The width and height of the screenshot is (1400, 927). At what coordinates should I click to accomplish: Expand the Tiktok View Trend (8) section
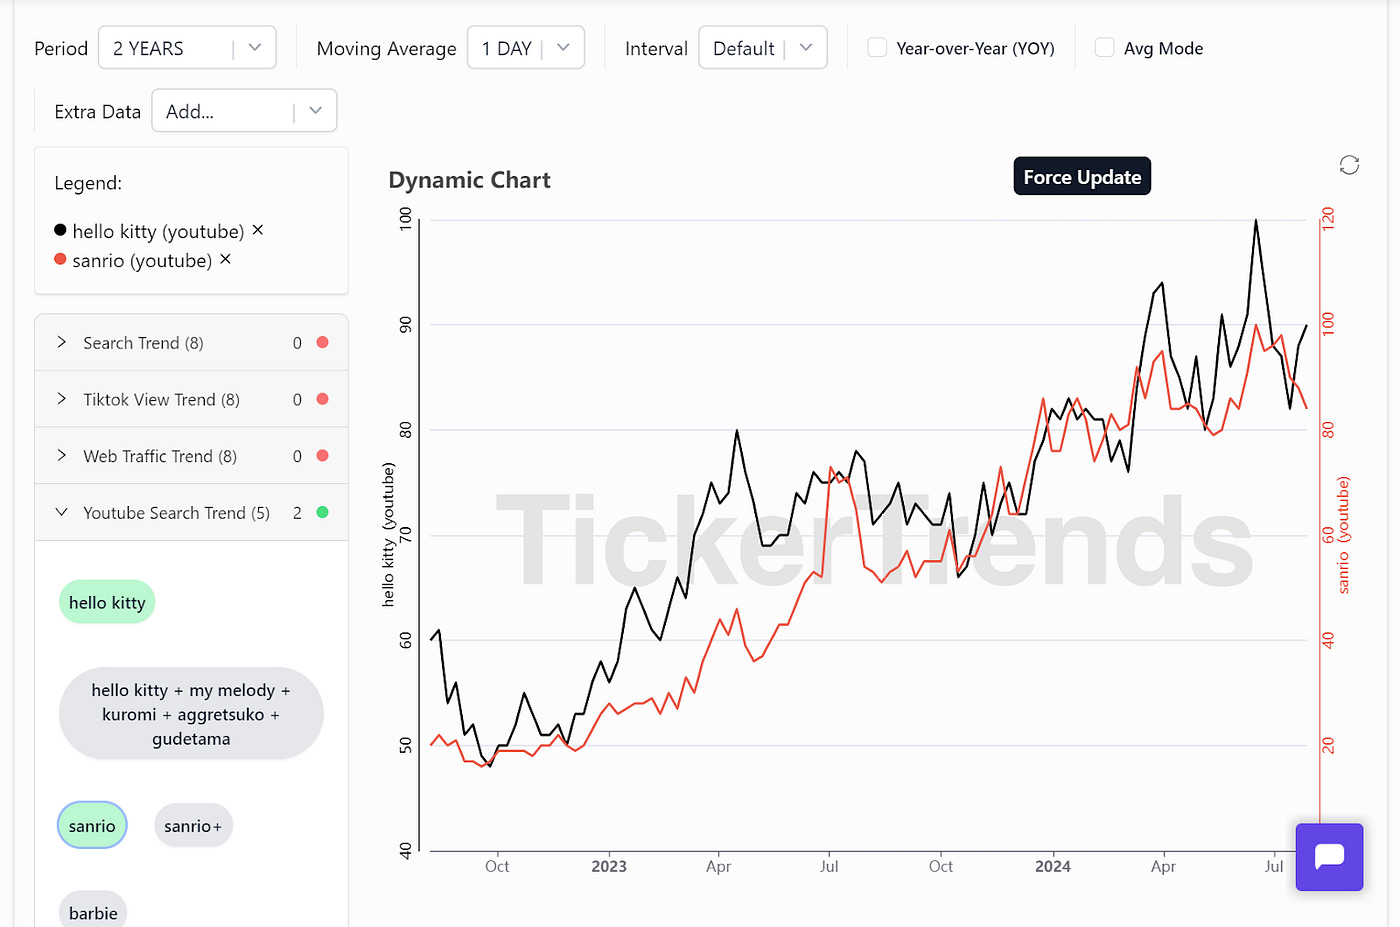(191, 399)
